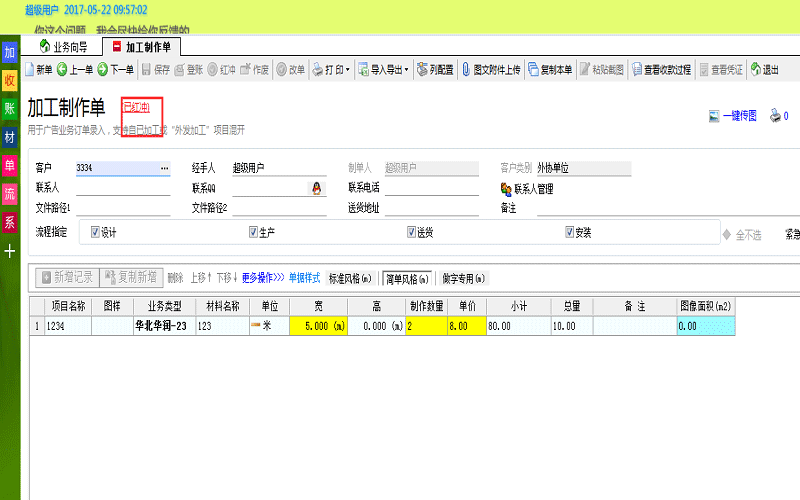Click the yellow 宽 cell showing 5.000
The height and width of the screenshot is (500, 800).
click(x=318, y=326)
